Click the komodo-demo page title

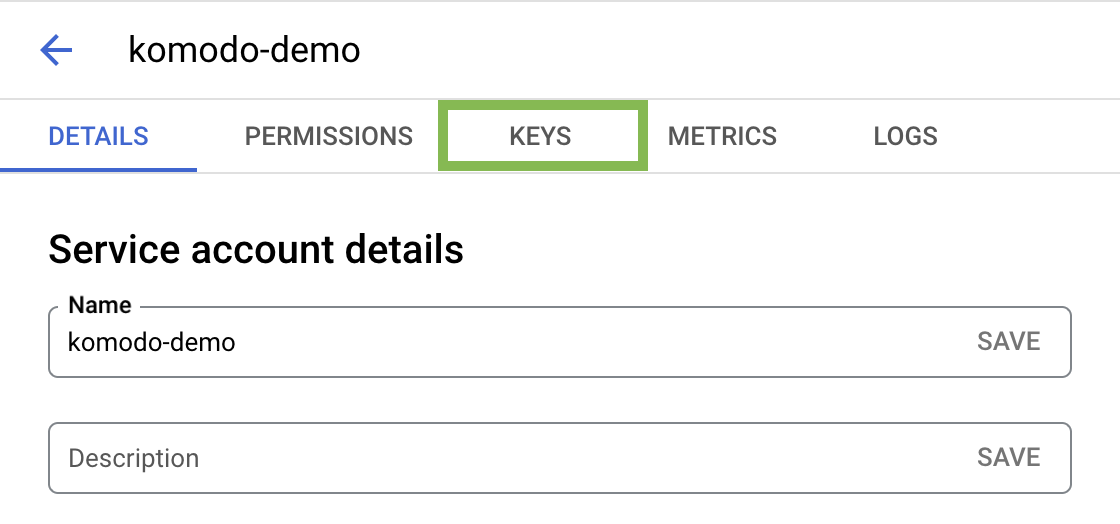click(244, 50)
